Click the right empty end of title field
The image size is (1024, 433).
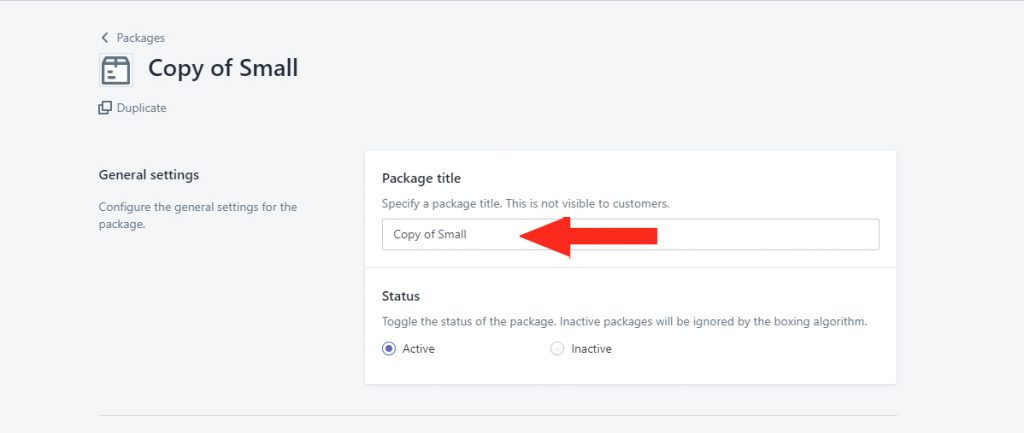point(771,234)
